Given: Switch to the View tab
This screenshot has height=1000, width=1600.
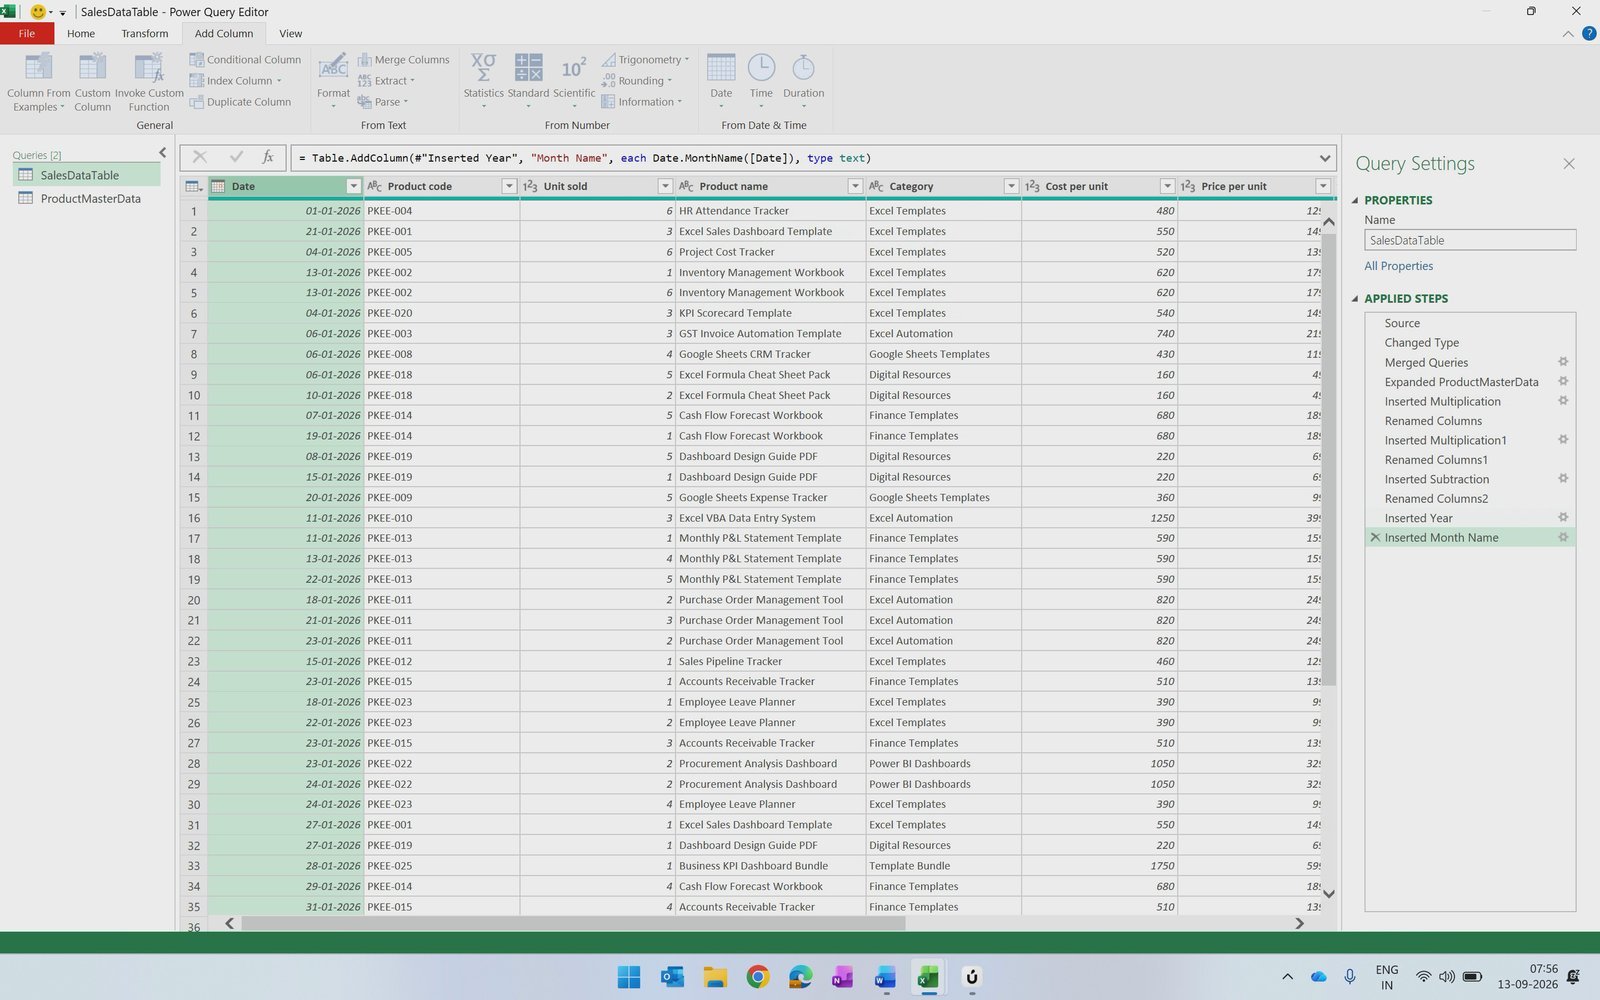Looking at the screenshot, I should [291, 33].
